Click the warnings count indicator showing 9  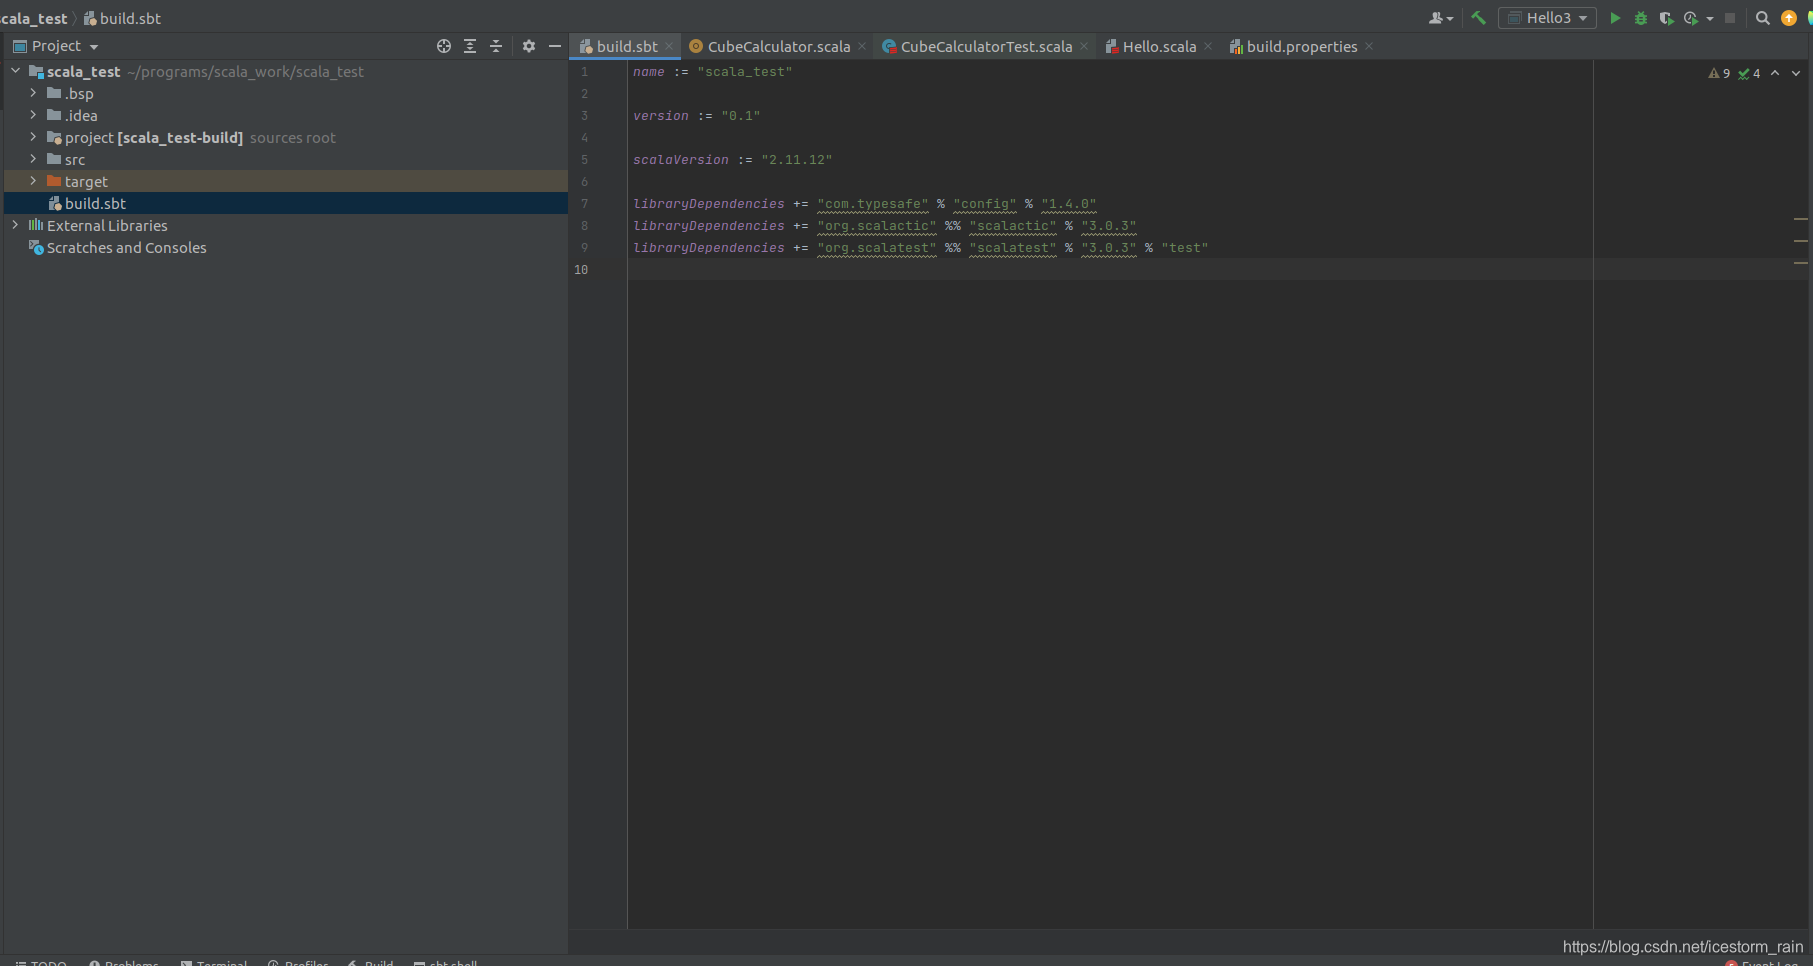1720,73
